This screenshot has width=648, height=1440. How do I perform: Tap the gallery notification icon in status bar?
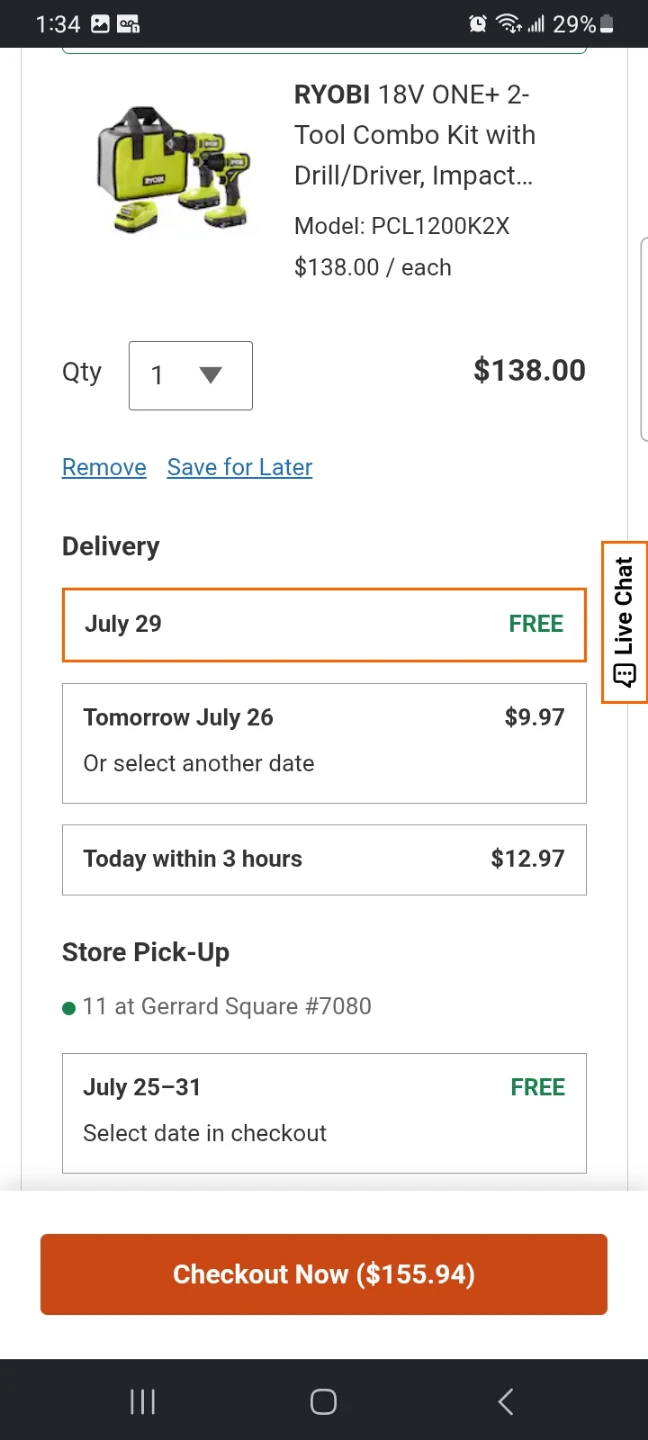pos(100,24)
